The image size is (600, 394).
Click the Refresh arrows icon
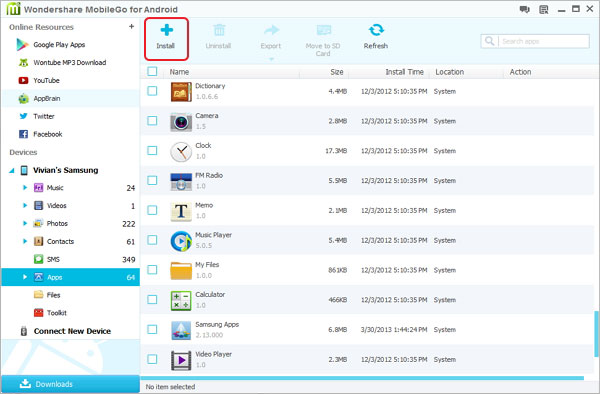[376, 30]
